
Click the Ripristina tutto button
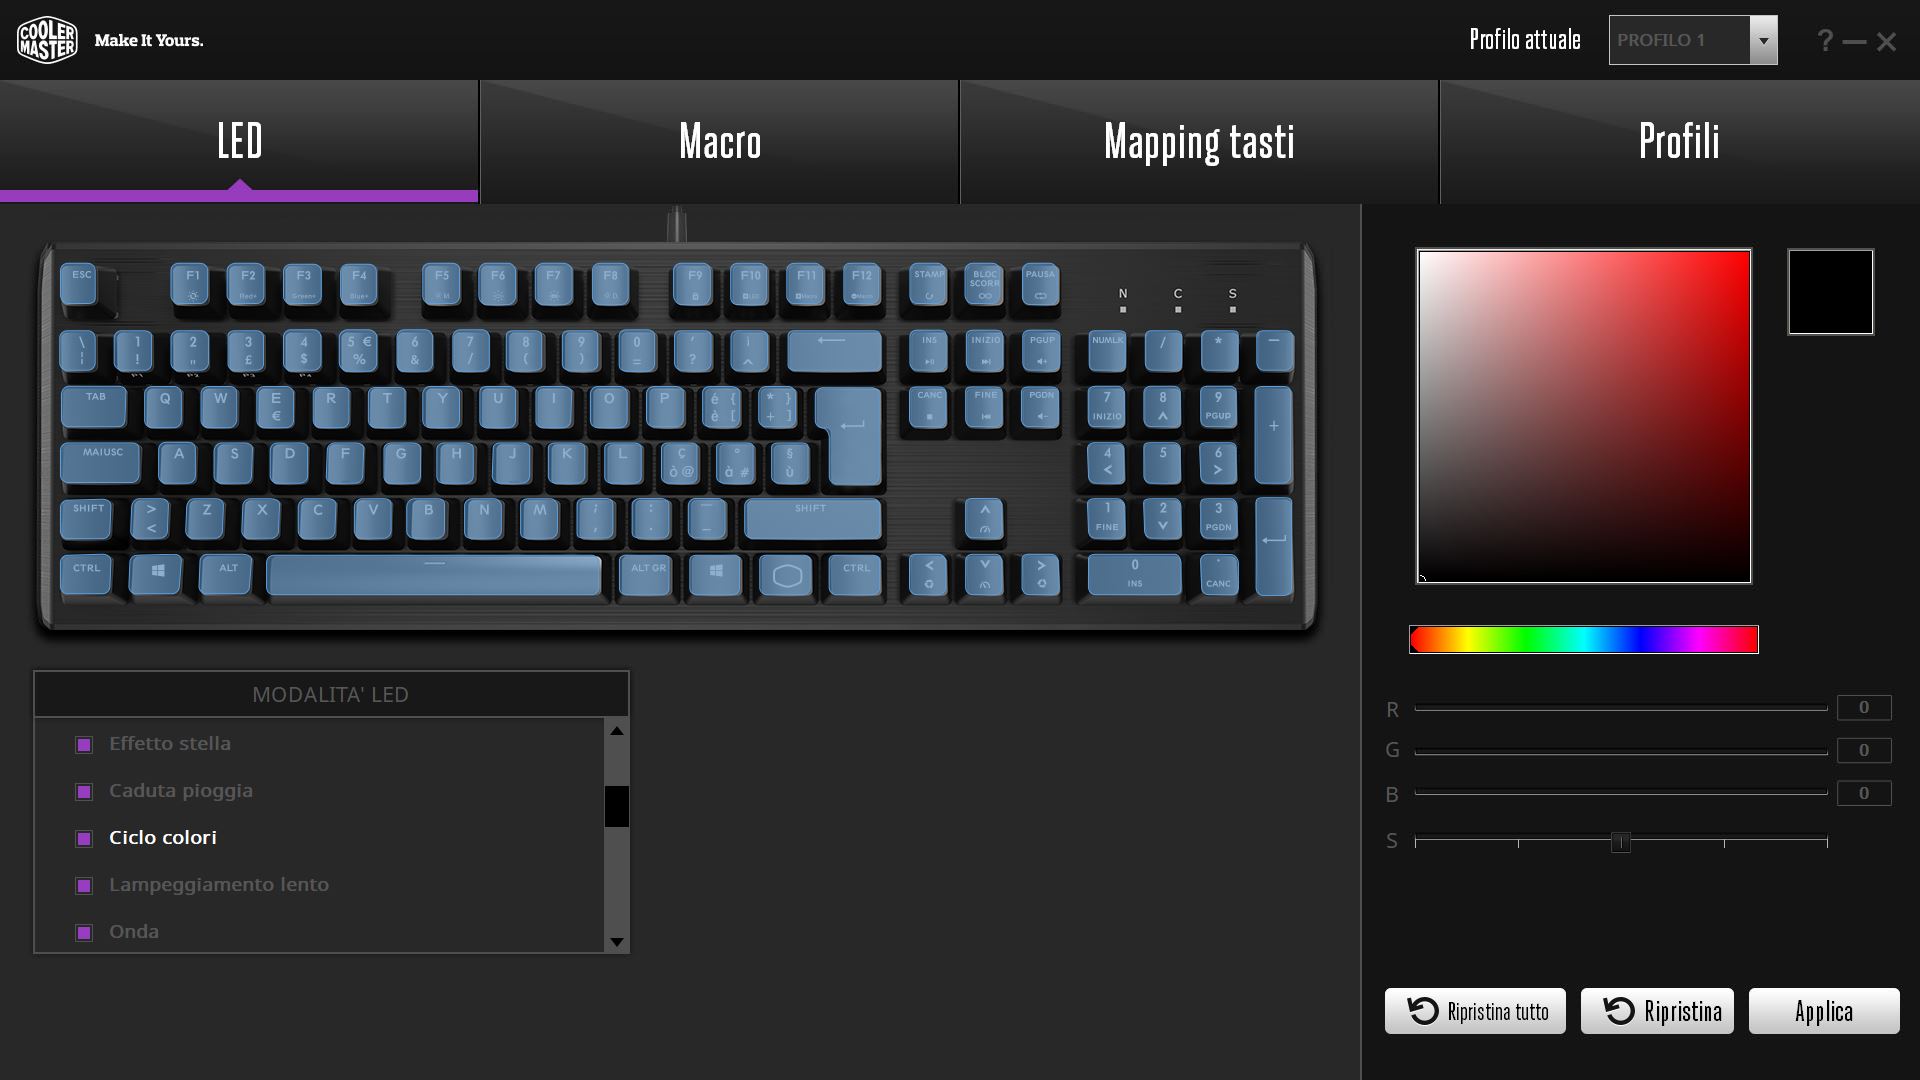click(x=1475, y=1011)
